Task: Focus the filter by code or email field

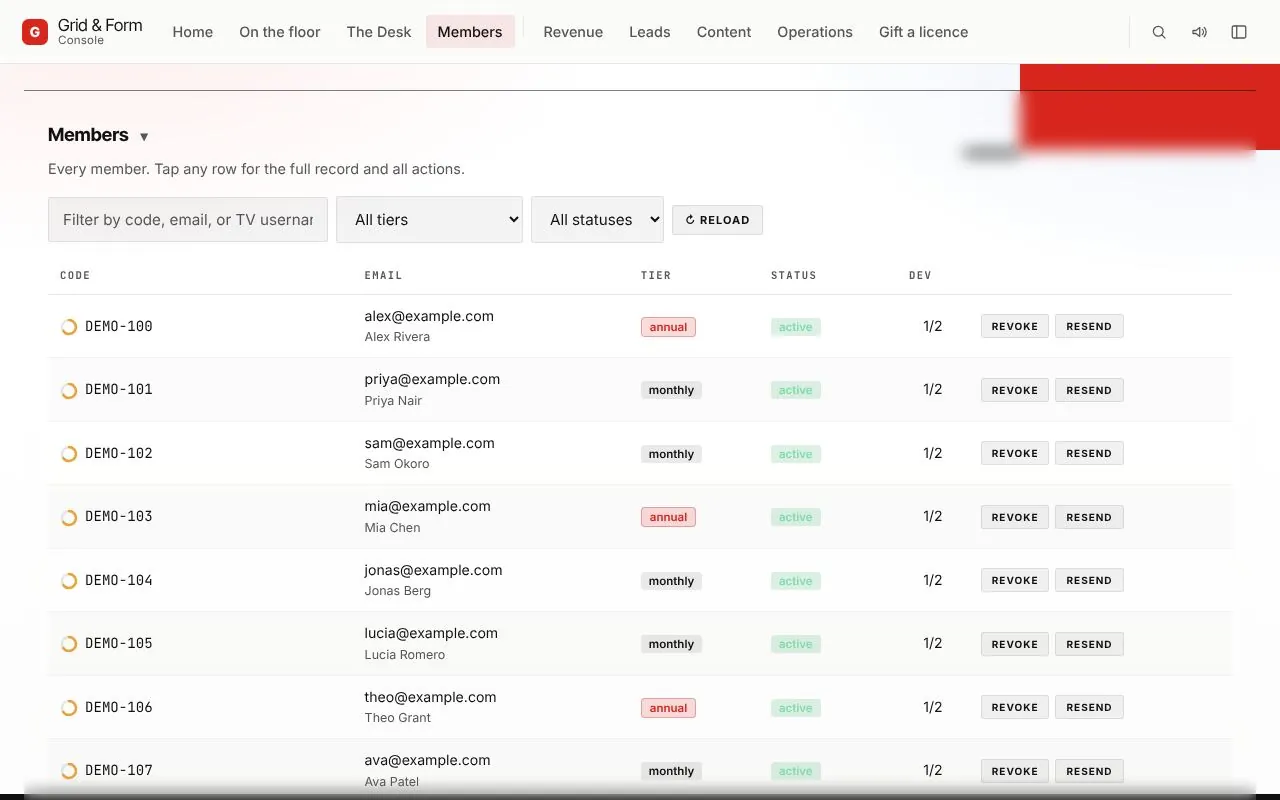Action: [x=188, y=220]
